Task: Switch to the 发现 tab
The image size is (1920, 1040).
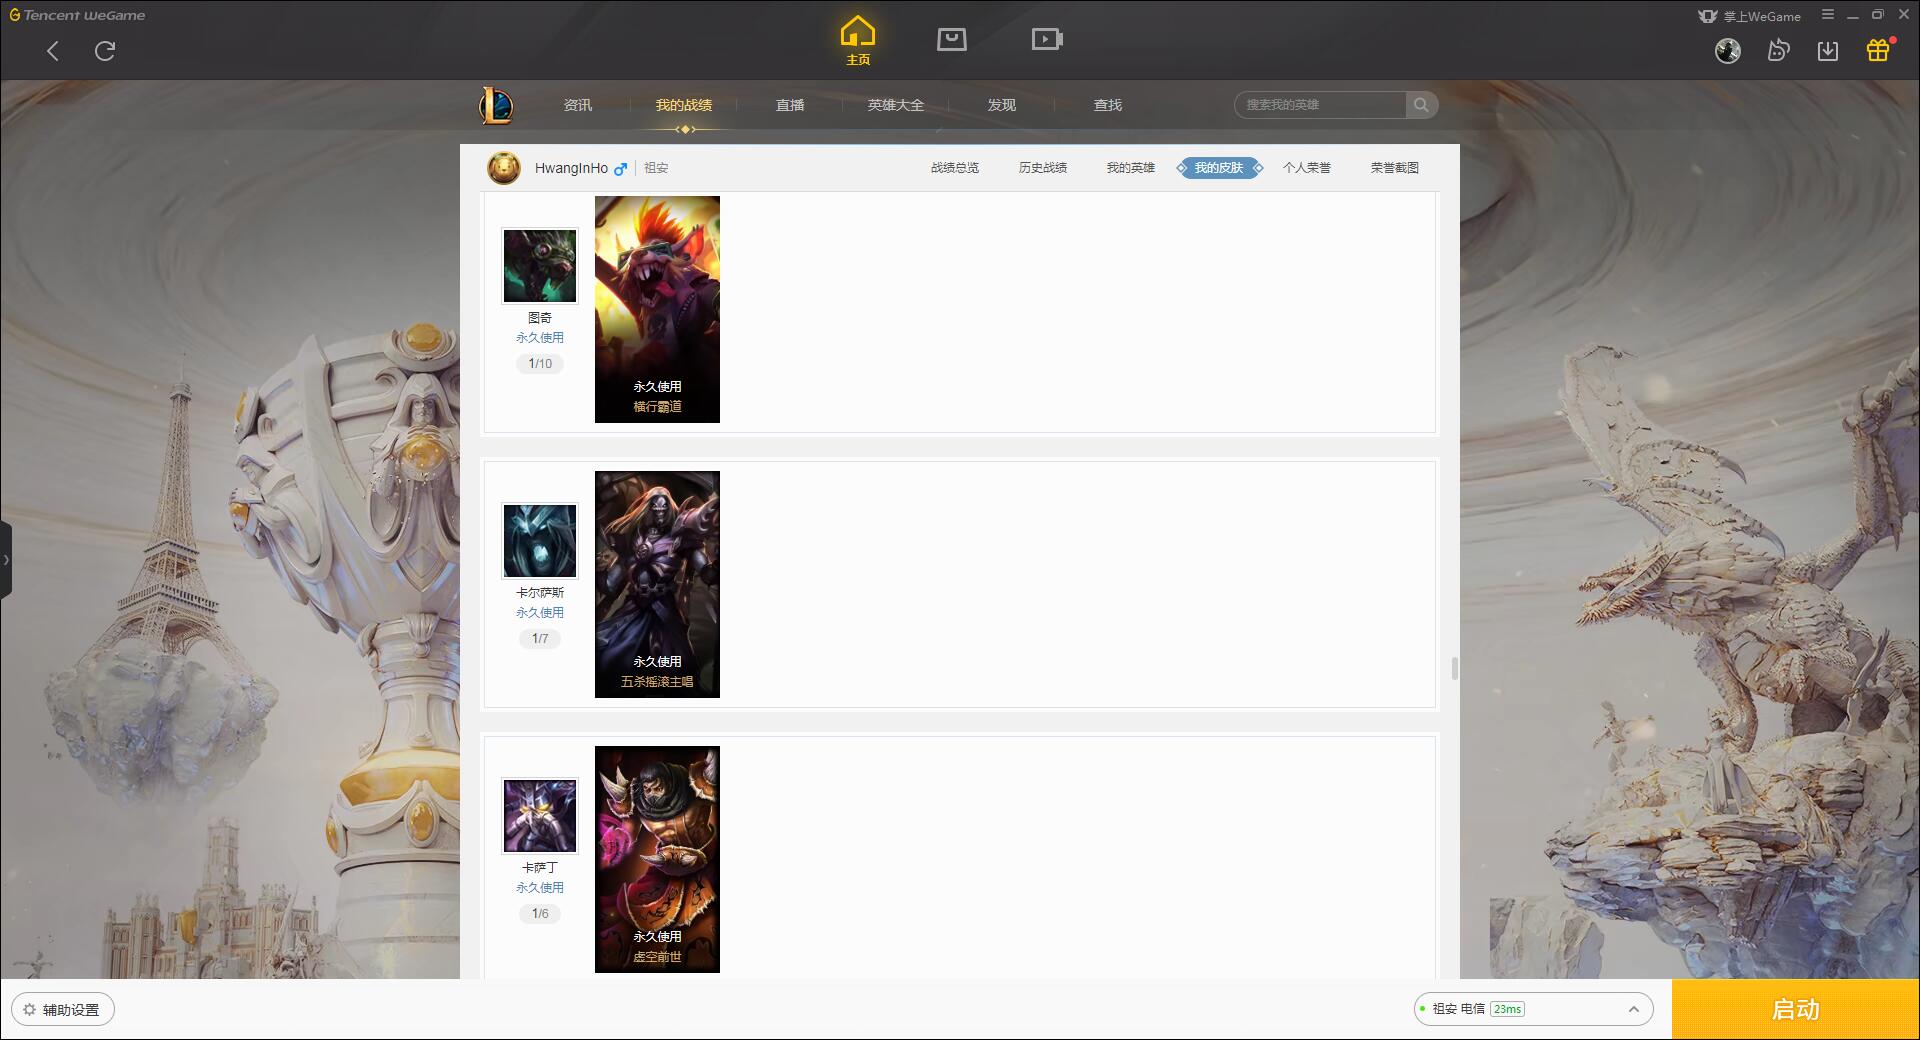Action: [x=1002, y=105]
